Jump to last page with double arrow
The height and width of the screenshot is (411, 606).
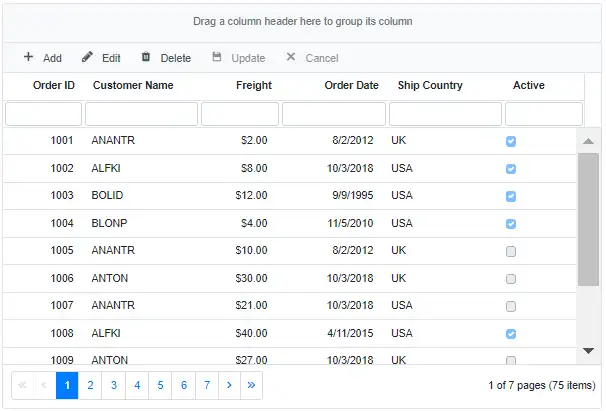point(252,385)
